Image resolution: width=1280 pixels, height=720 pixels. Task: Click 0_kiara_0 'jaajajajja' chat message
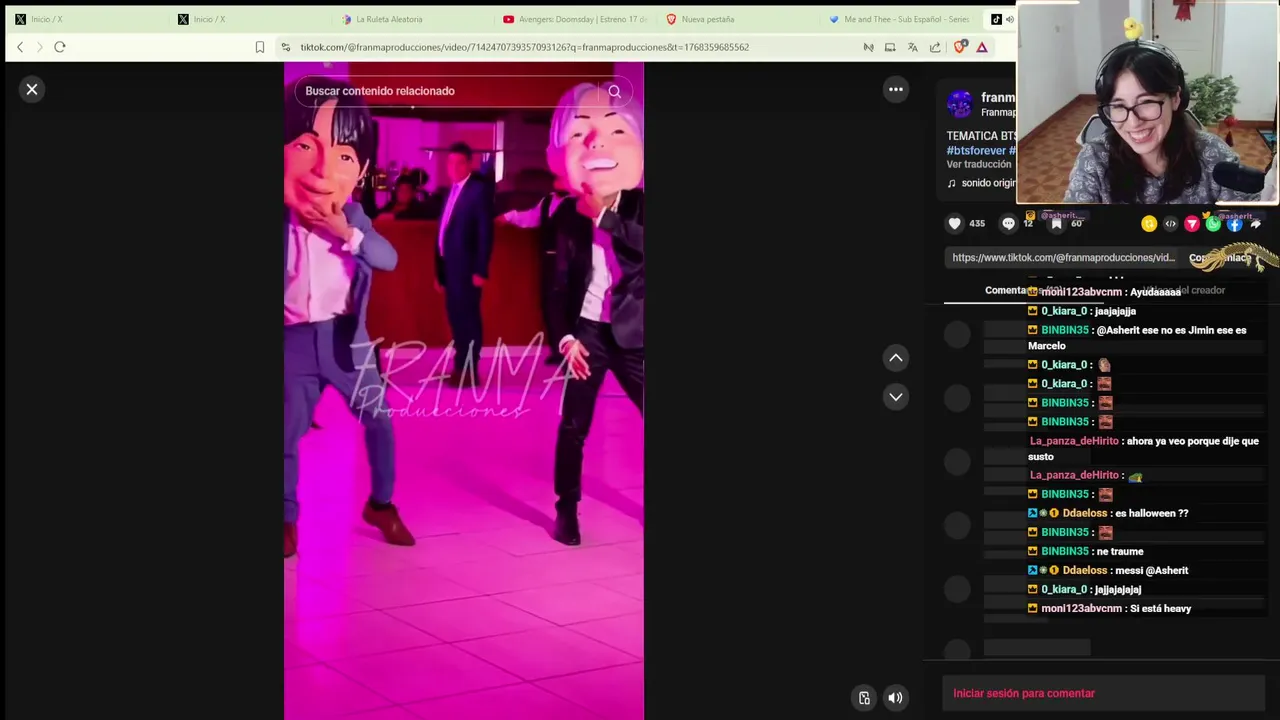pyautogui.click(x=1082, y=311)
